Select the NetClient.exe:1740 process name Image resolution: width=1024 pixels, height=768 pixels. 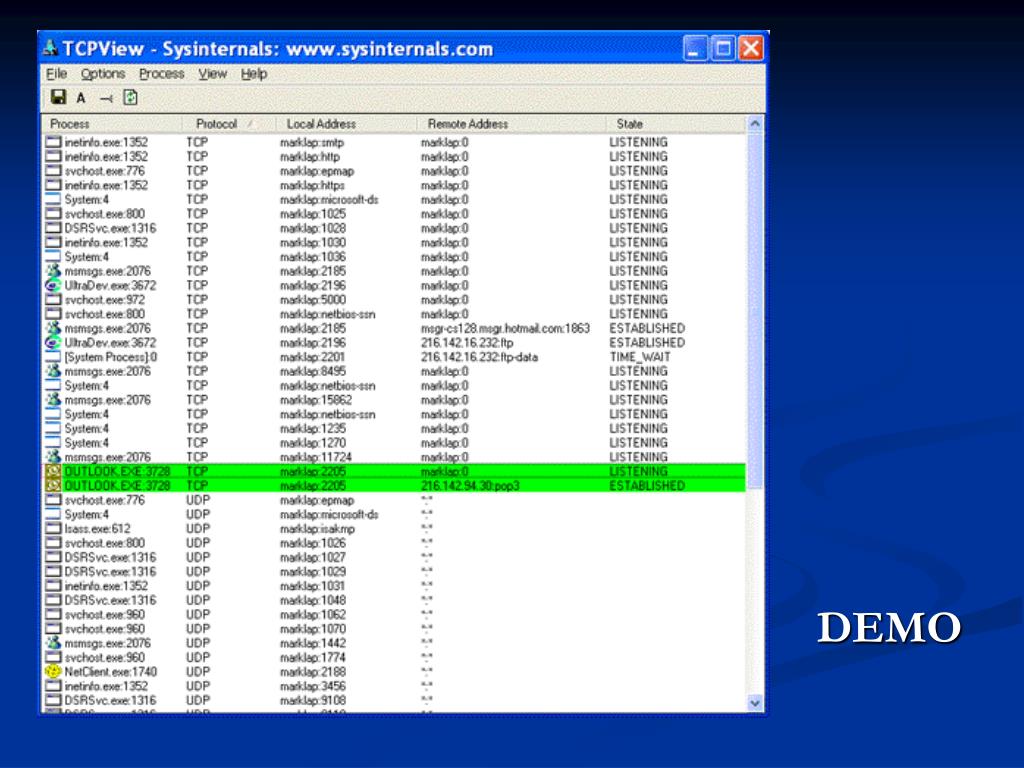tap(110, 671)
